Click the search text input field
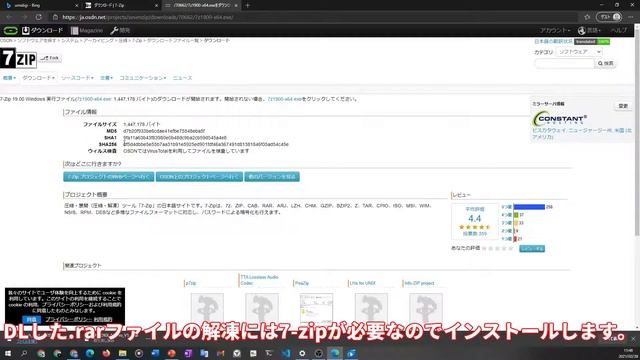This screenshot has width=640, height=360. point(564,64)
